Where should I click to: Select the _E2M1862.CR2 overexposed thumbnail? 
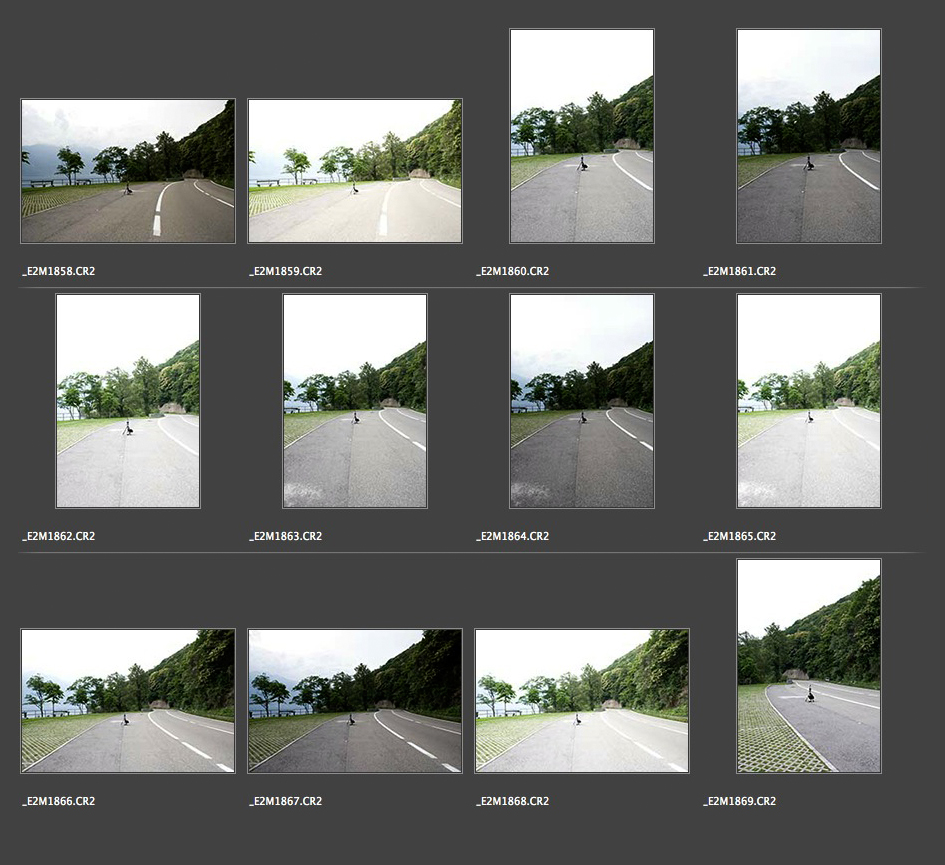pyautogui.click(x=128, y=401)
